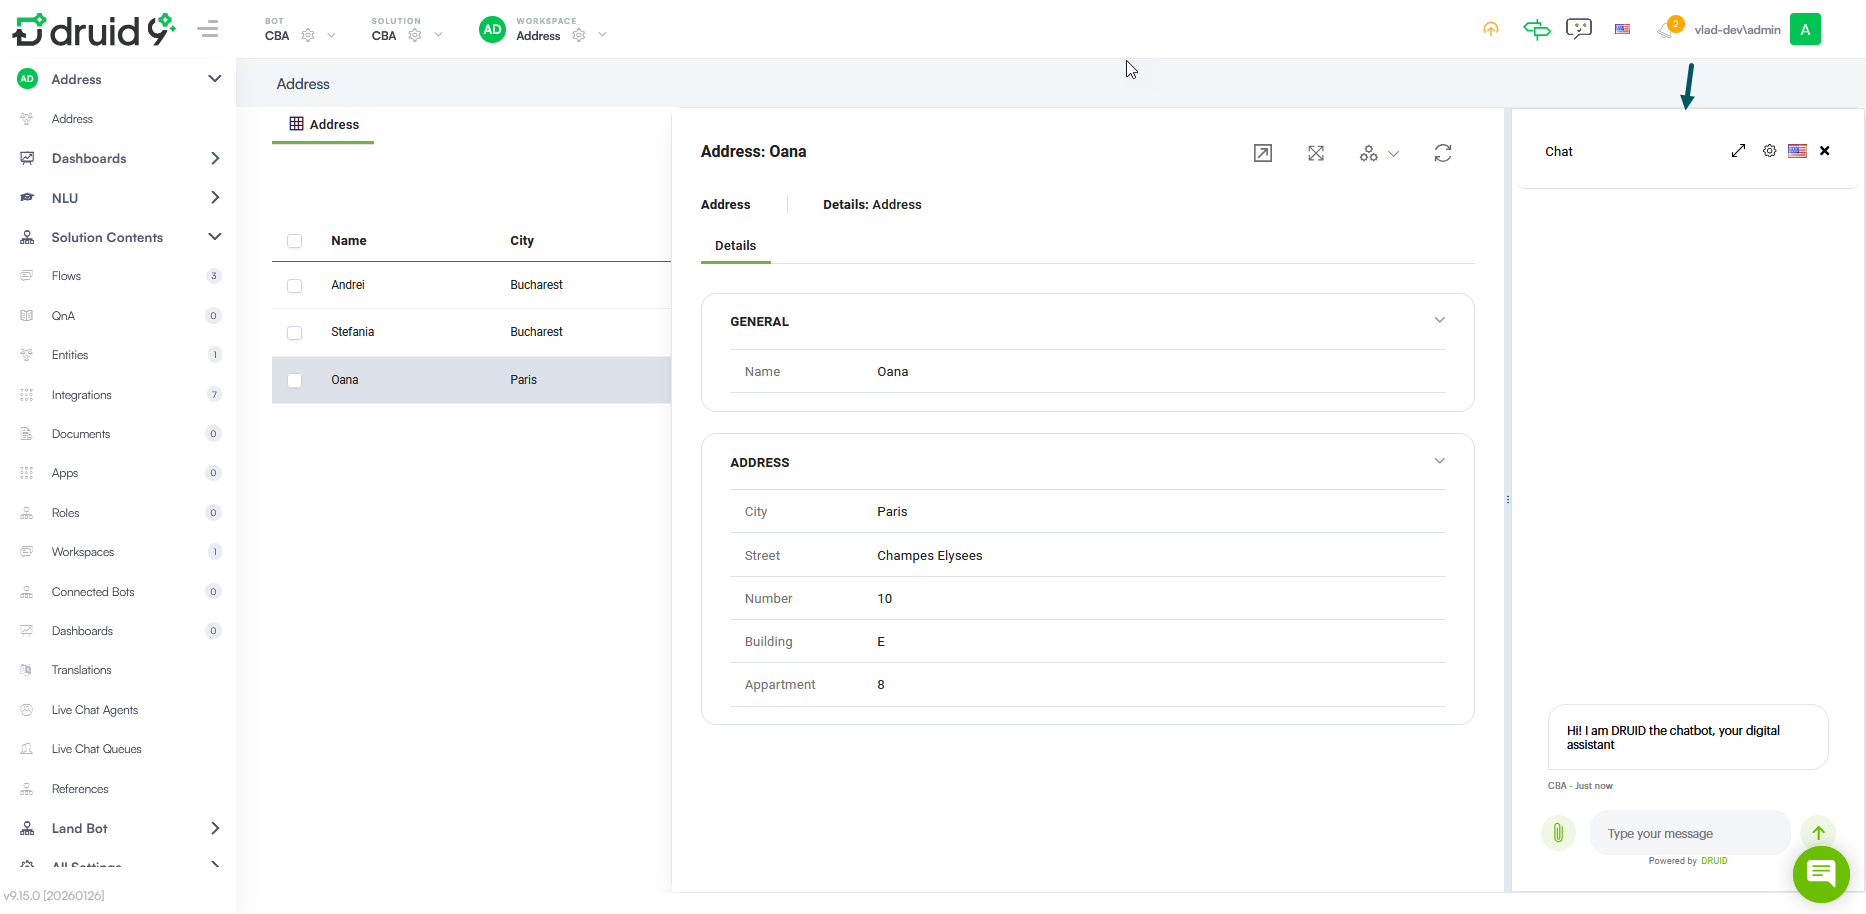Collapse the GENERAL section

pos(1439,321)
